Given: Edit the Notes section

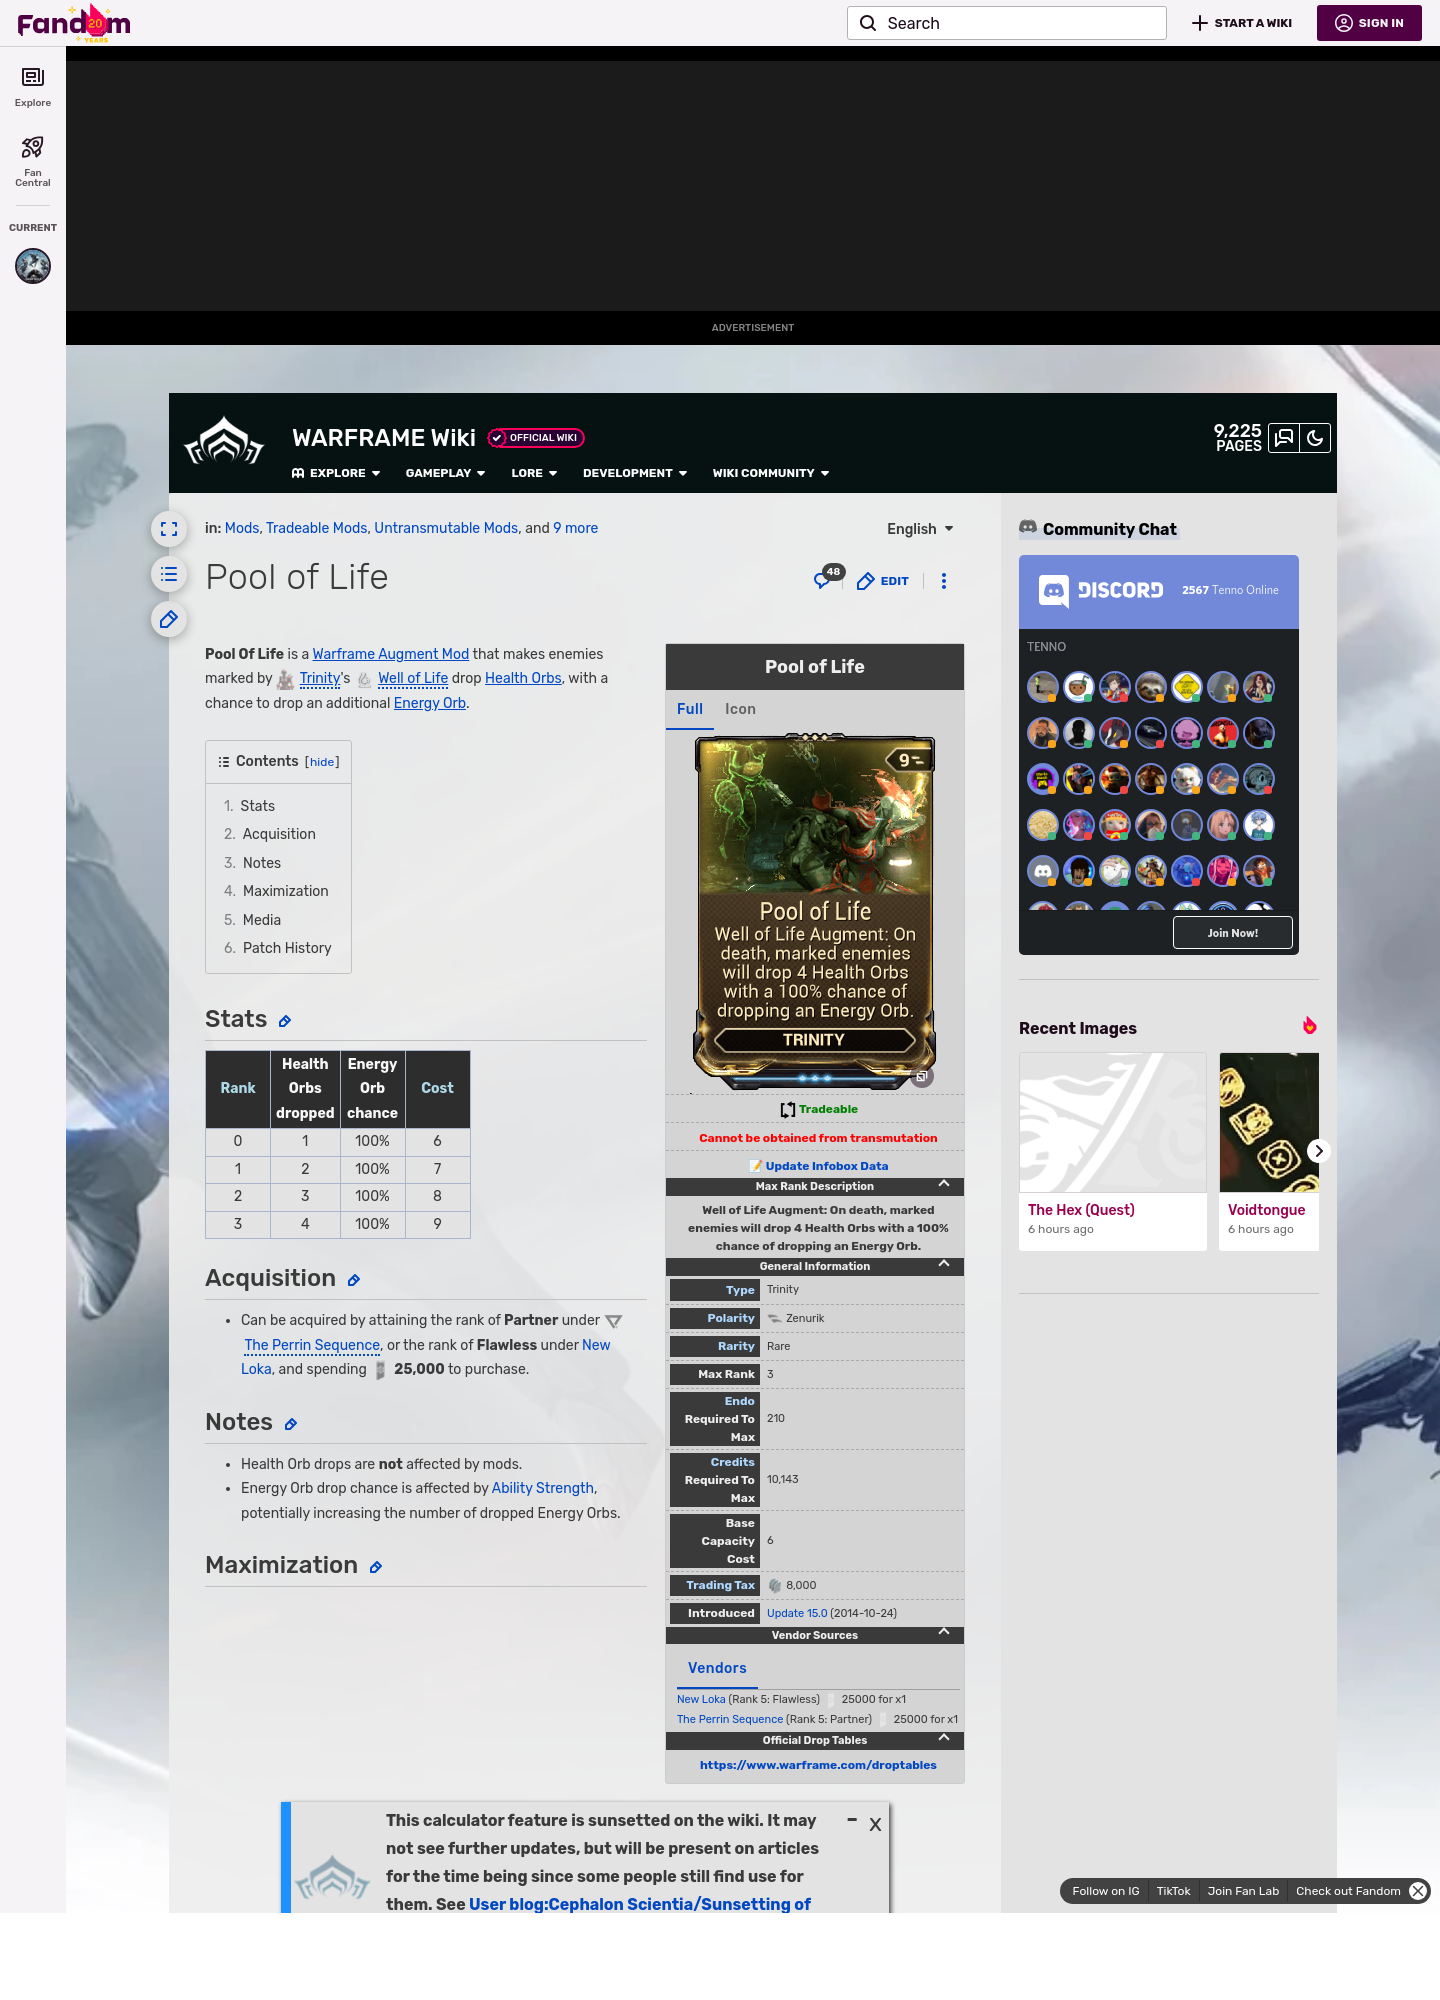Looking at the screenshot, I should pos(291,1424).
